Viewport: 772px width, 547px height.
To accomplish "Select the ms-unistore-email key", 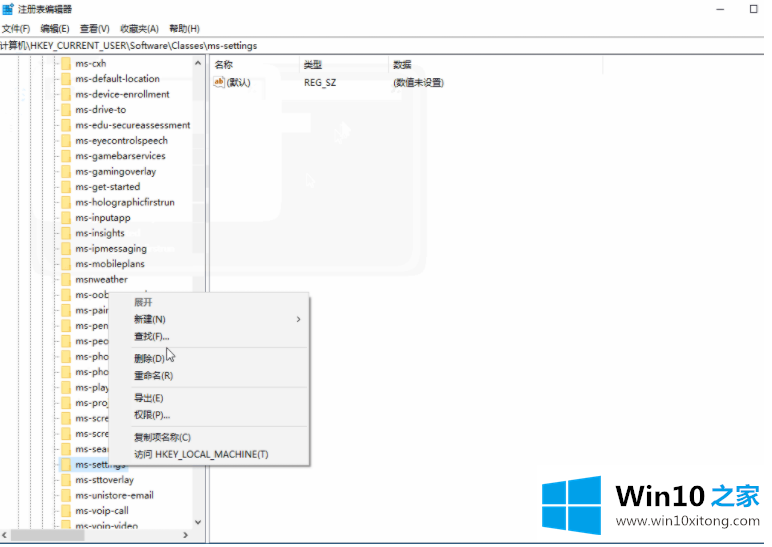I will click(114, 496).
